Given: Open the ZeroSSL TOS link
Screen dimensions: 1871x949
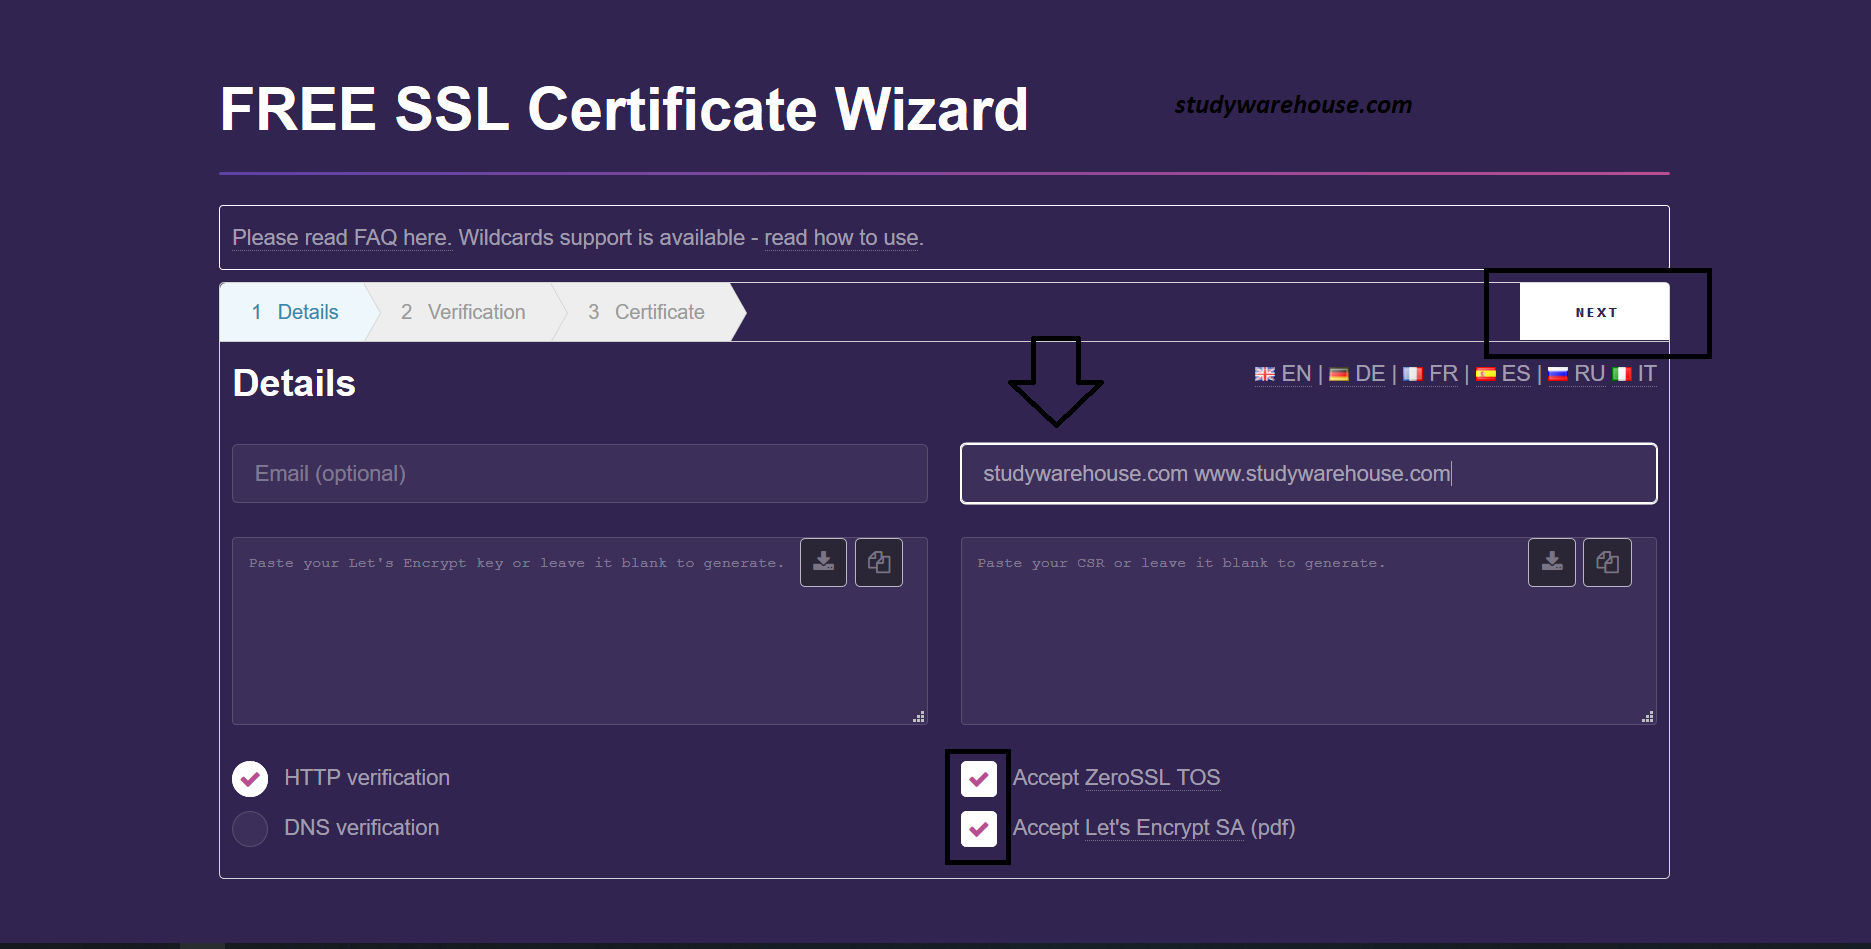Looking at the screenshot, I should pyautogui.click(x=1152, y=778).
